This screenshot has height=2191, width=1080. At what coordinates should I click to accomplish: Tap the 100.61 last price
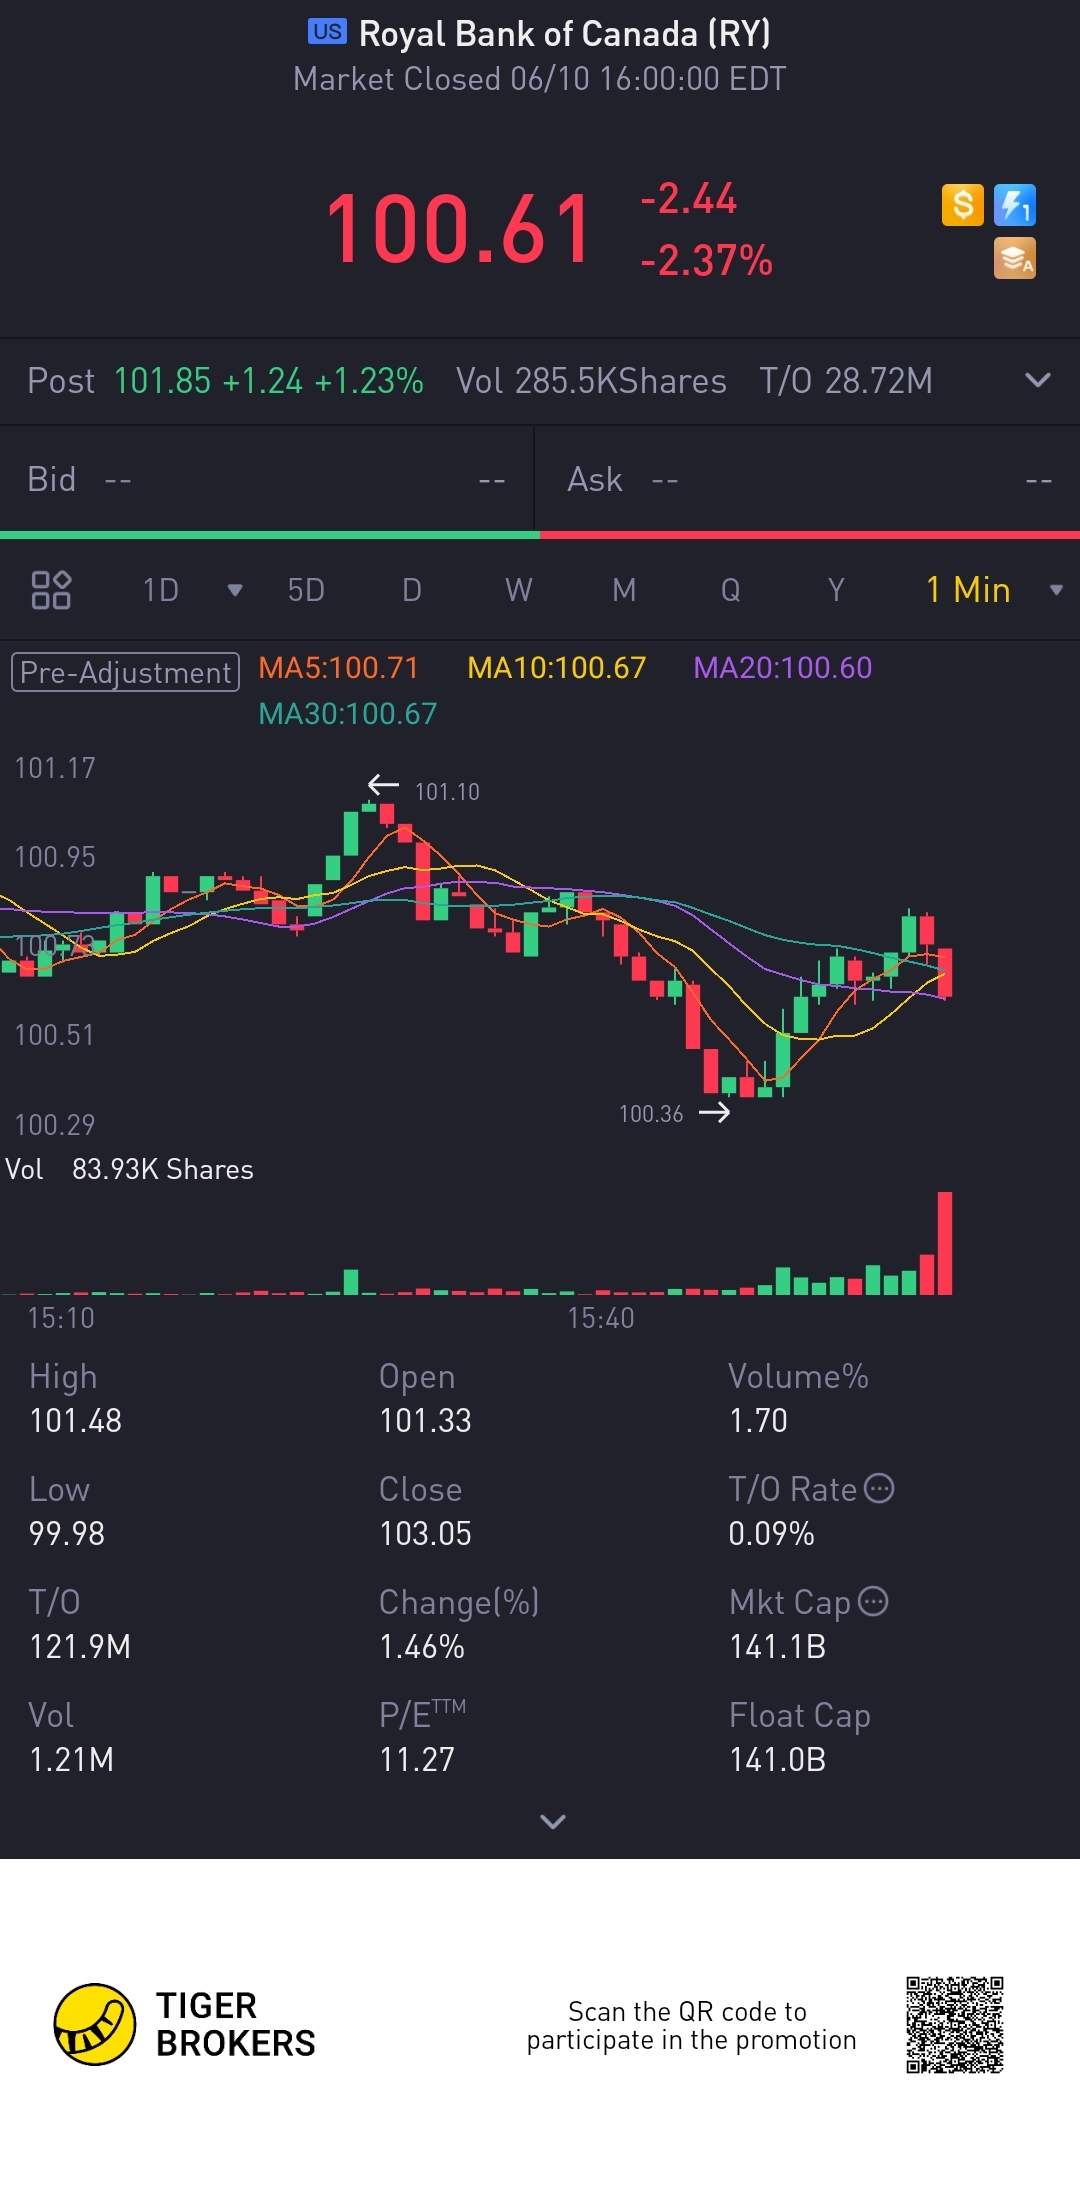click(x=460, y=230)
